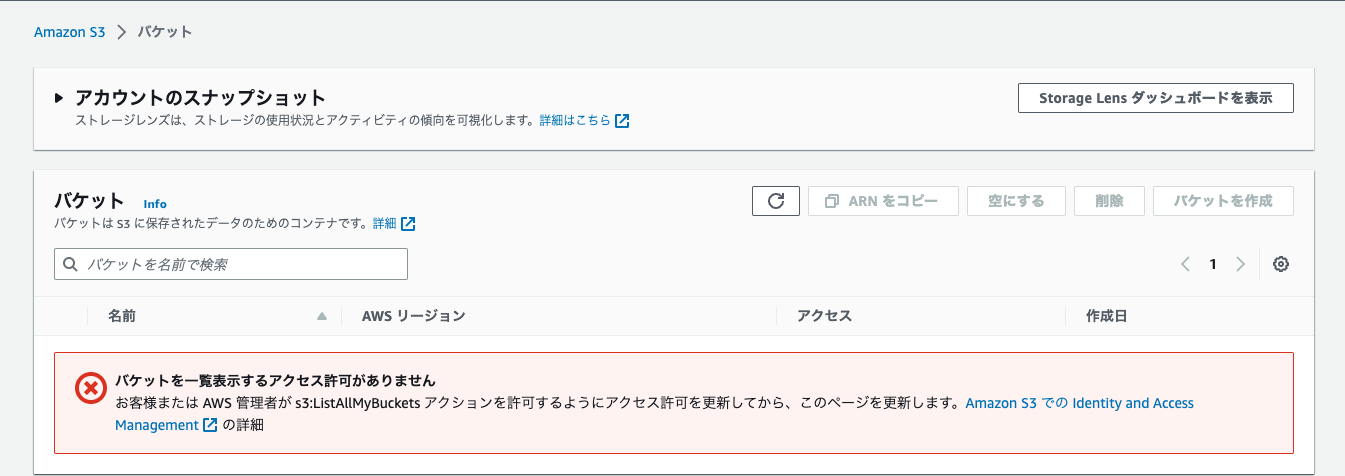Viewport: 1345px width, 476px height.
Task: Open Identity and Access Management link
Action: [655, 414]
